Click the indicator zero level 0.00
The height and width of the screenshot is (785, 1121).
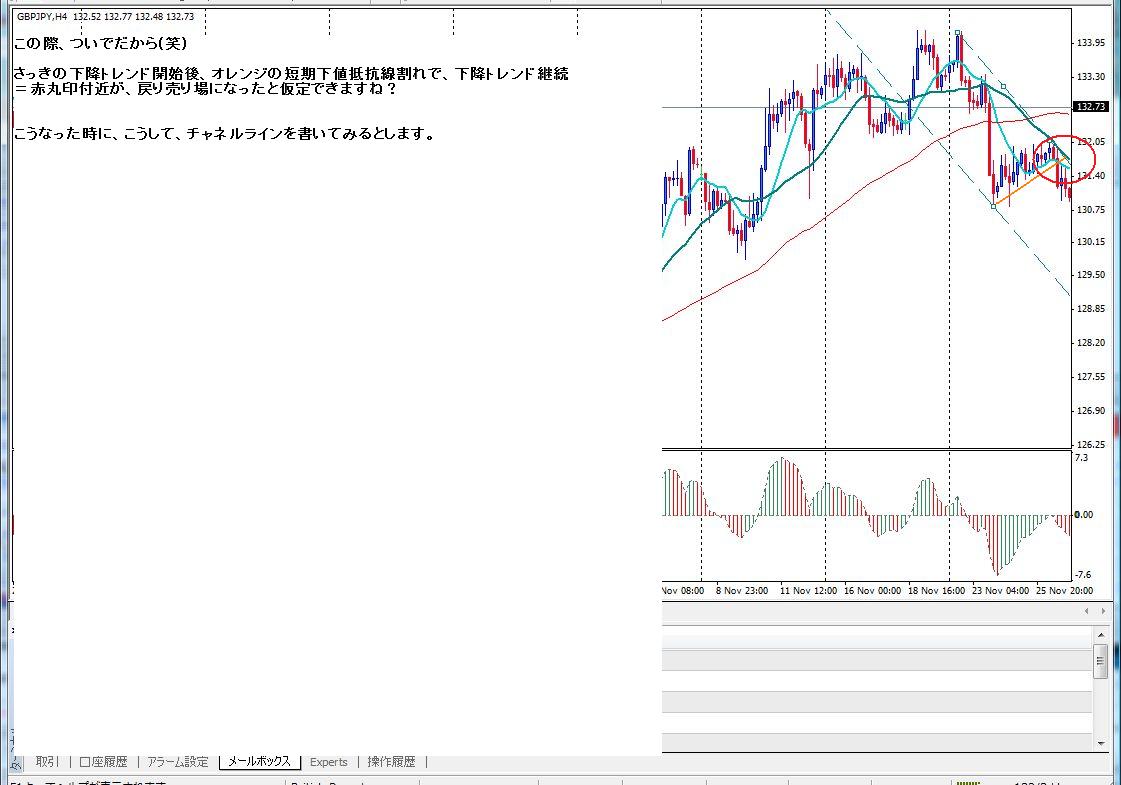(1083, 515)
